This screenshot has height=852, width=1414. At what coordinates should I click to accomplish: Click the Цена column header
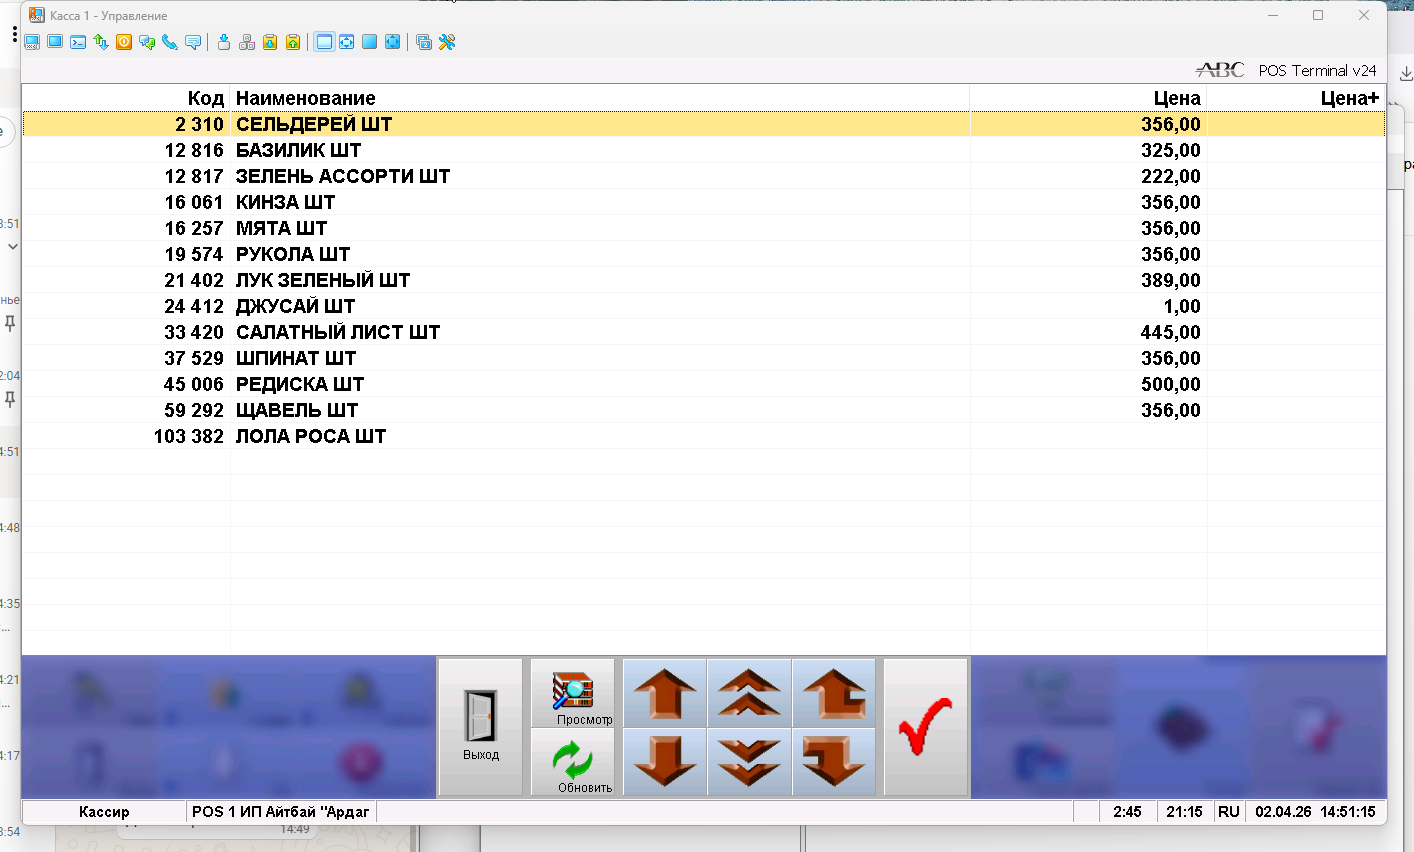pyautogui.click(x=1089, y=98)
